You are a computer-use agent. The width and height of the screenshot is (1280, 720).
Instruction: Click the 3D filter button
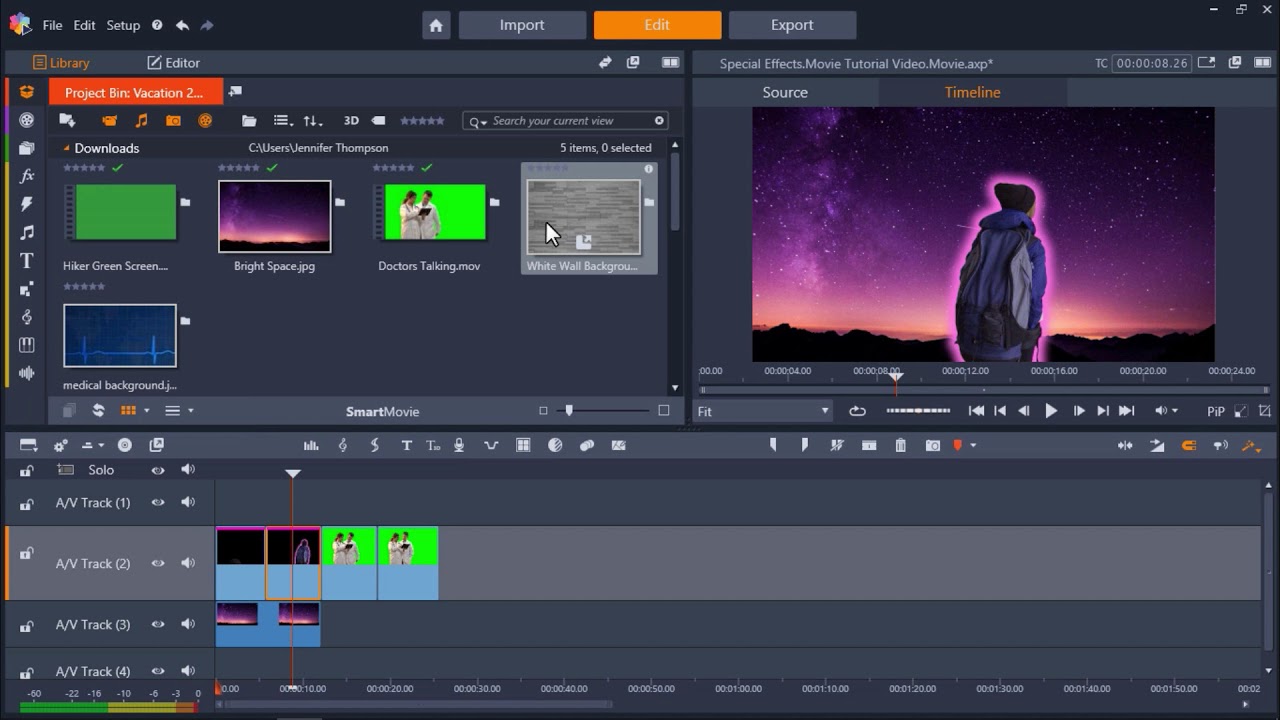click(x=351, y=121)
